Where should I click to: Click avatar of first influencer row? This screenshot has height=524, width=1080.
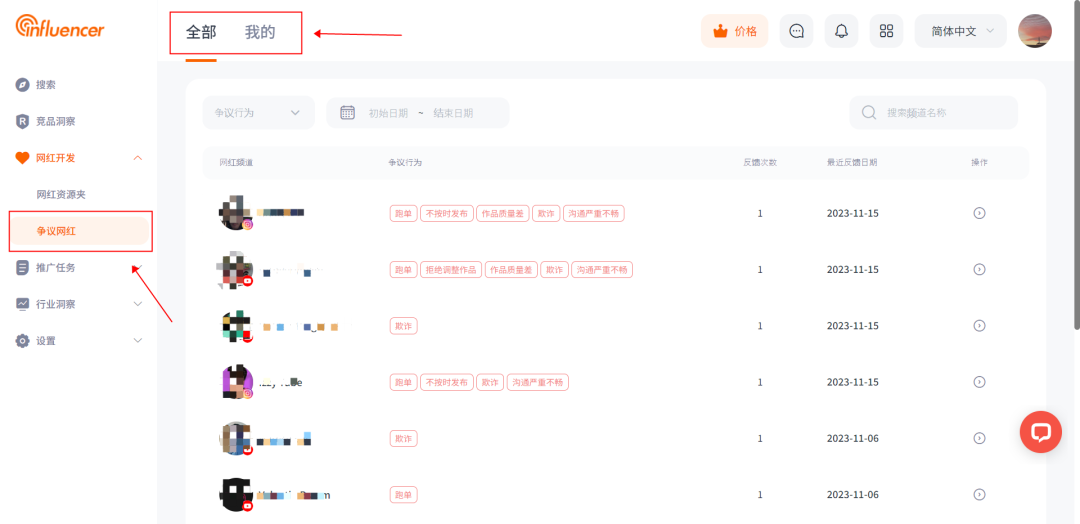[x=236, y=213]
